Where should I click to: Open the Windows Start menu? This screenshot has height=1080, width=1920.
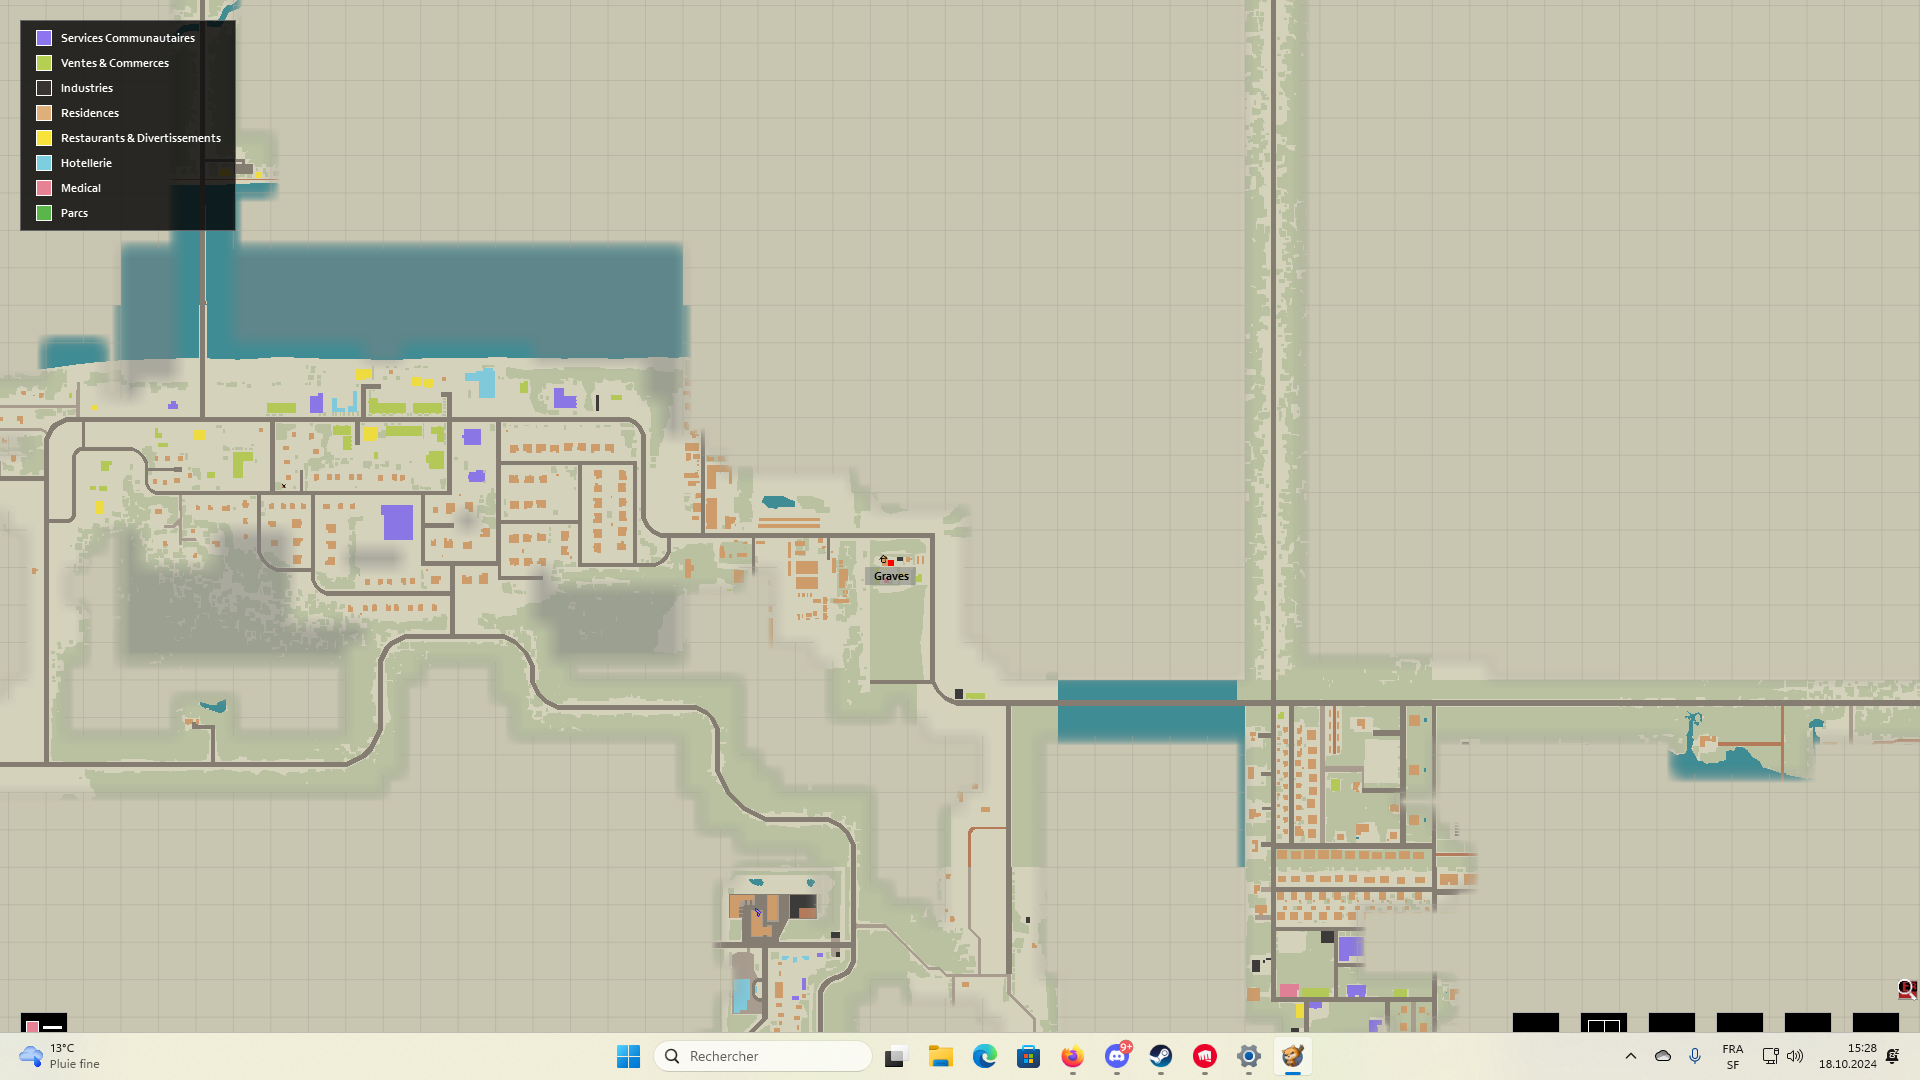[628, 1056]
